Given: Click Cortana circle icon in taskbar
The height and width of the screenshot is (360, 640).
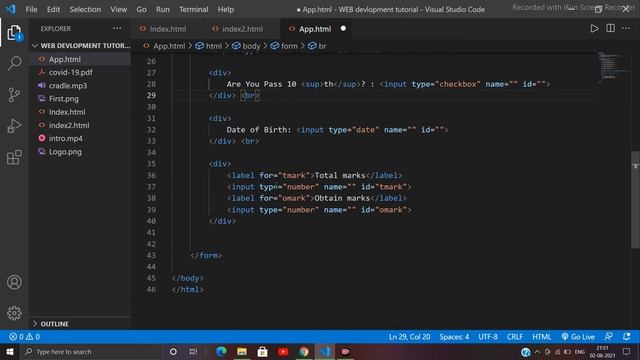Looking at the screenshot, I should click(173, 351).
